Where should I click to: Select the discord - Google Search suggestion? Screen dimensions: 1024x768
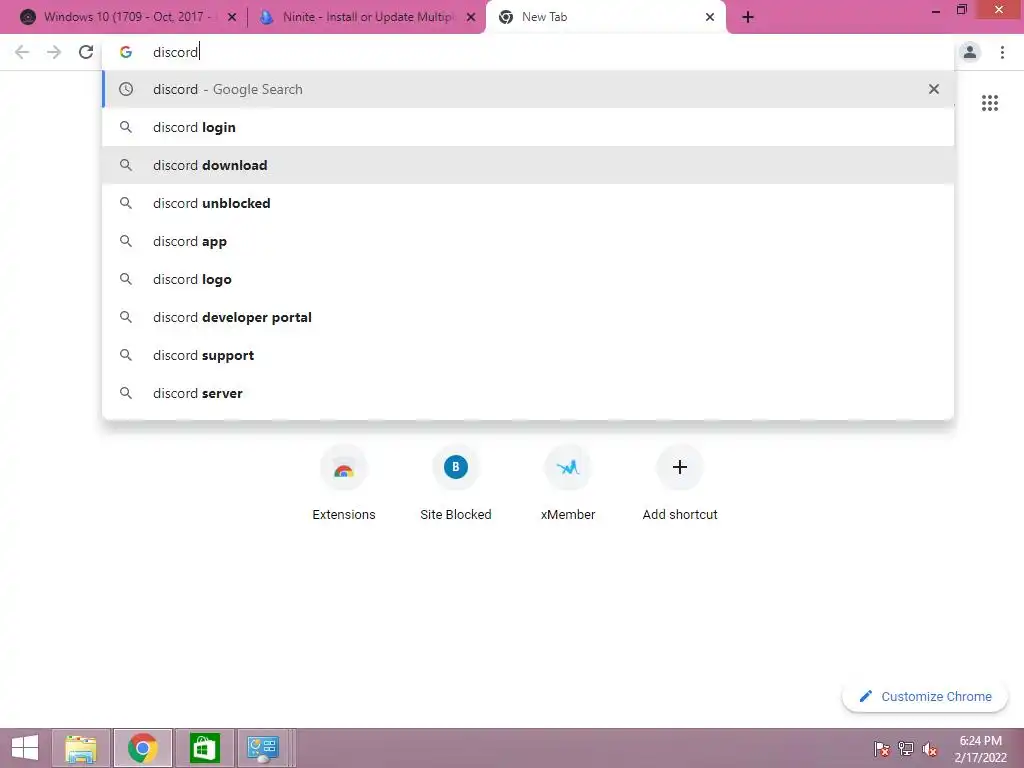coord(528,89)
